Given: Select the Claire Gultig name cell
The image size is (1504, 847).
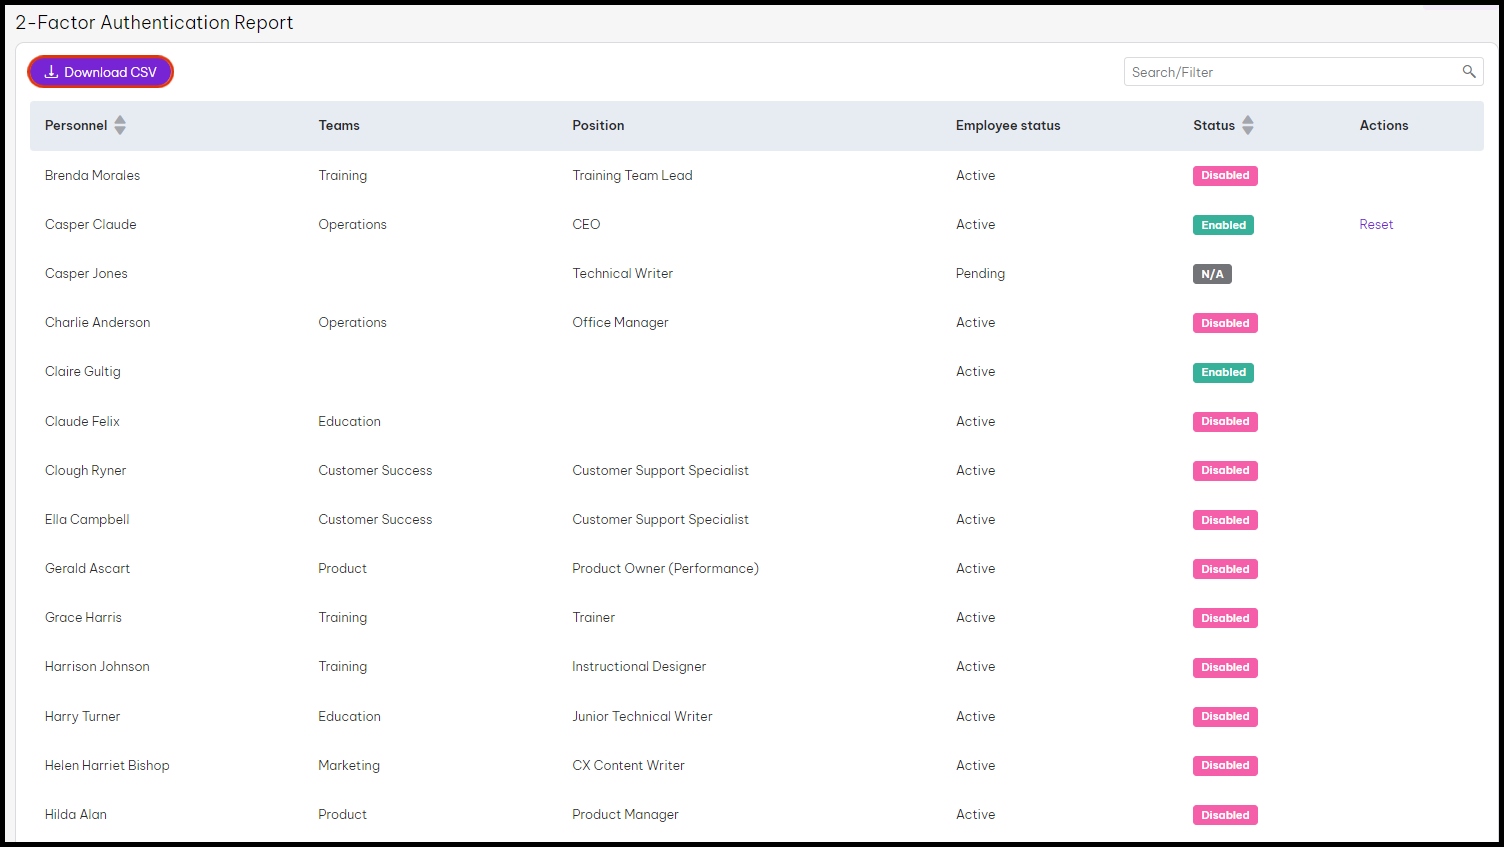Looking at the screenshot, I should coord(82,372).
